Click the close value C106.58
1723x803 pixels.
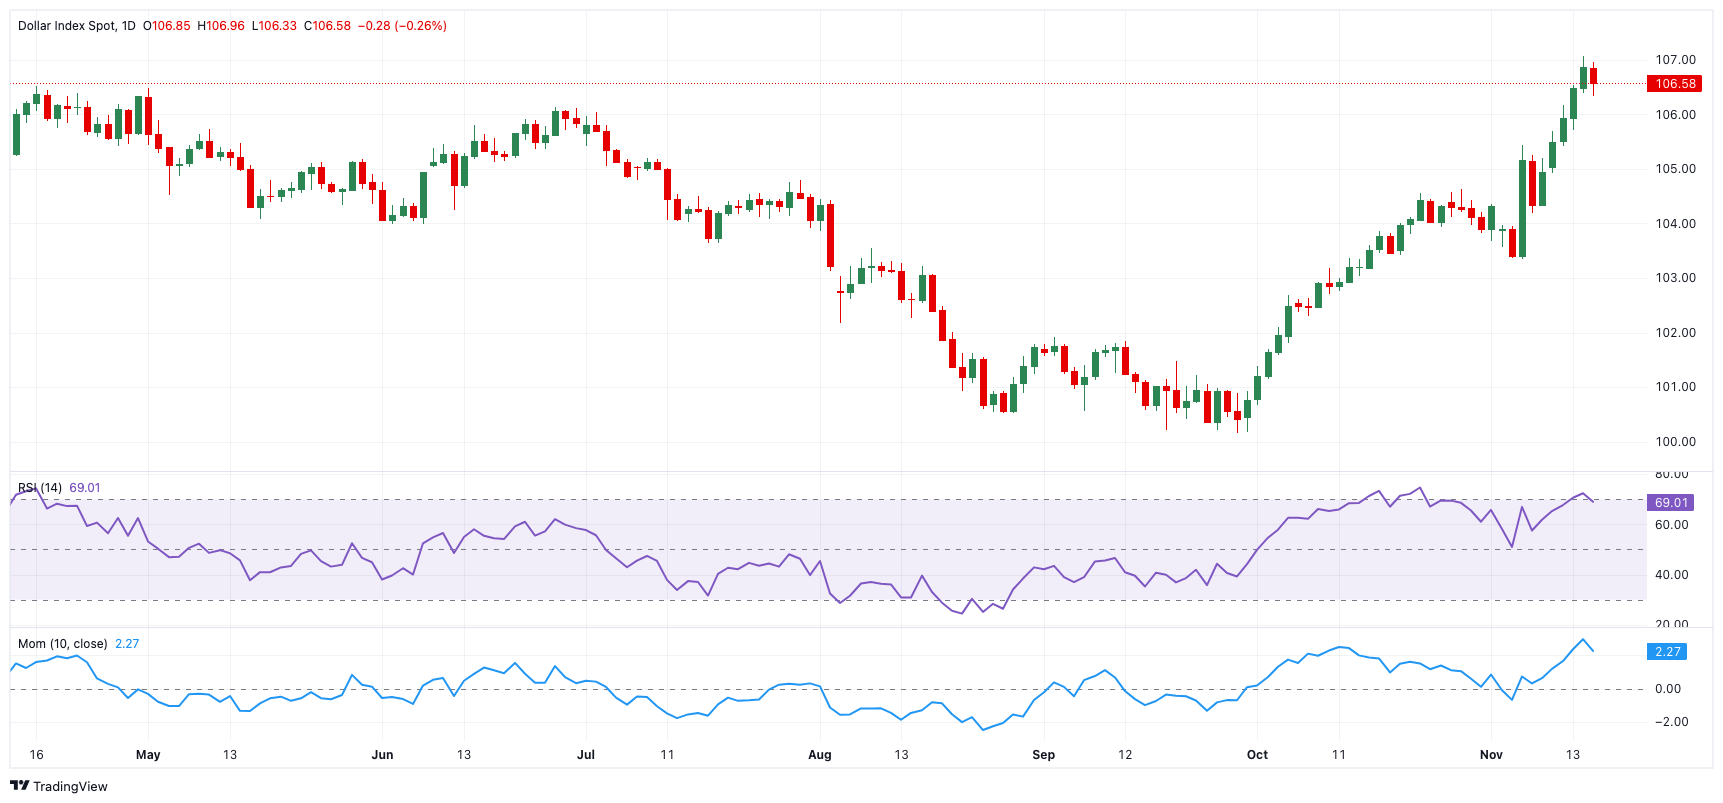pyautogui.click(x=328, y=26)
